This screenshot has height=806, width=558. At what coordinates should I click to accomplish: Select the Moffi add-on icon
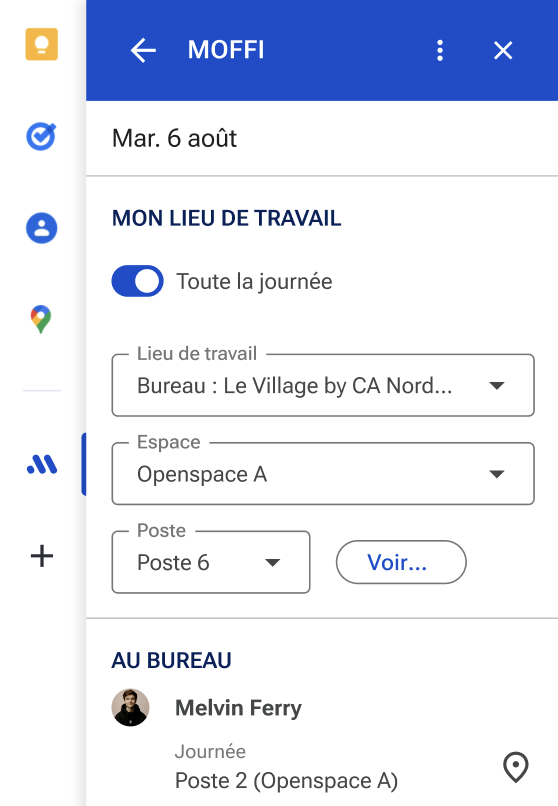(42, 465)
